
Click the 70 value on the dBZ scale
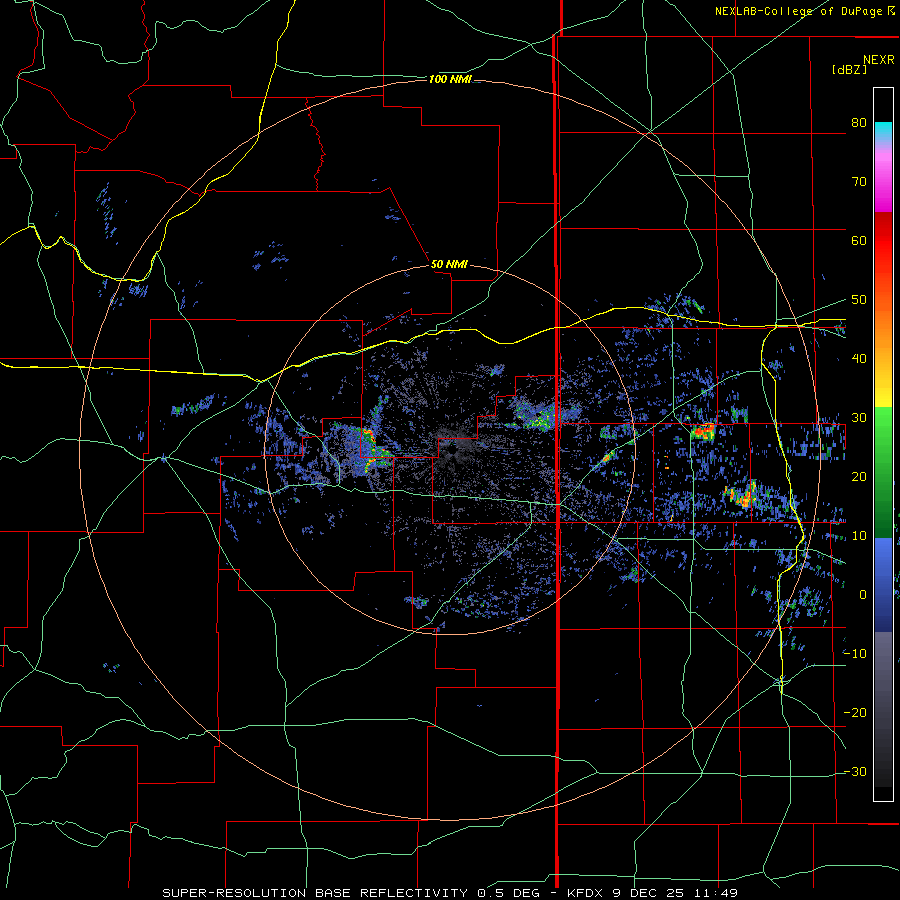click(x=859, y=181)
